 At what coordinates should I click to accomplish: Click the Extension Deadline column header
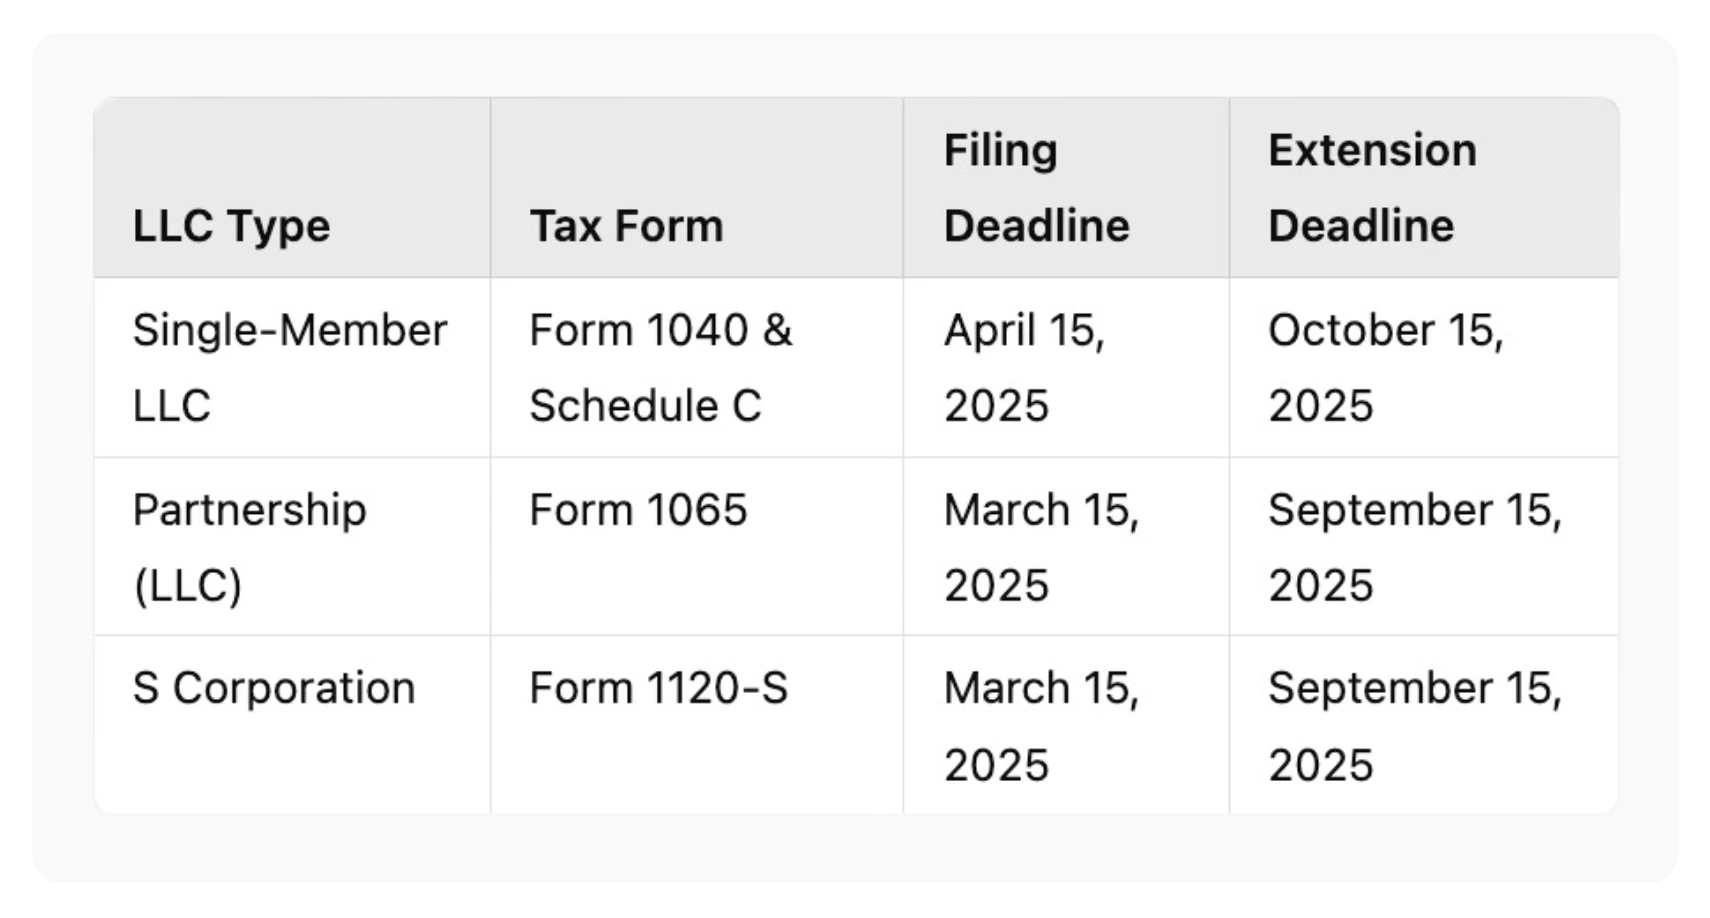click(x=1372, y=188)
